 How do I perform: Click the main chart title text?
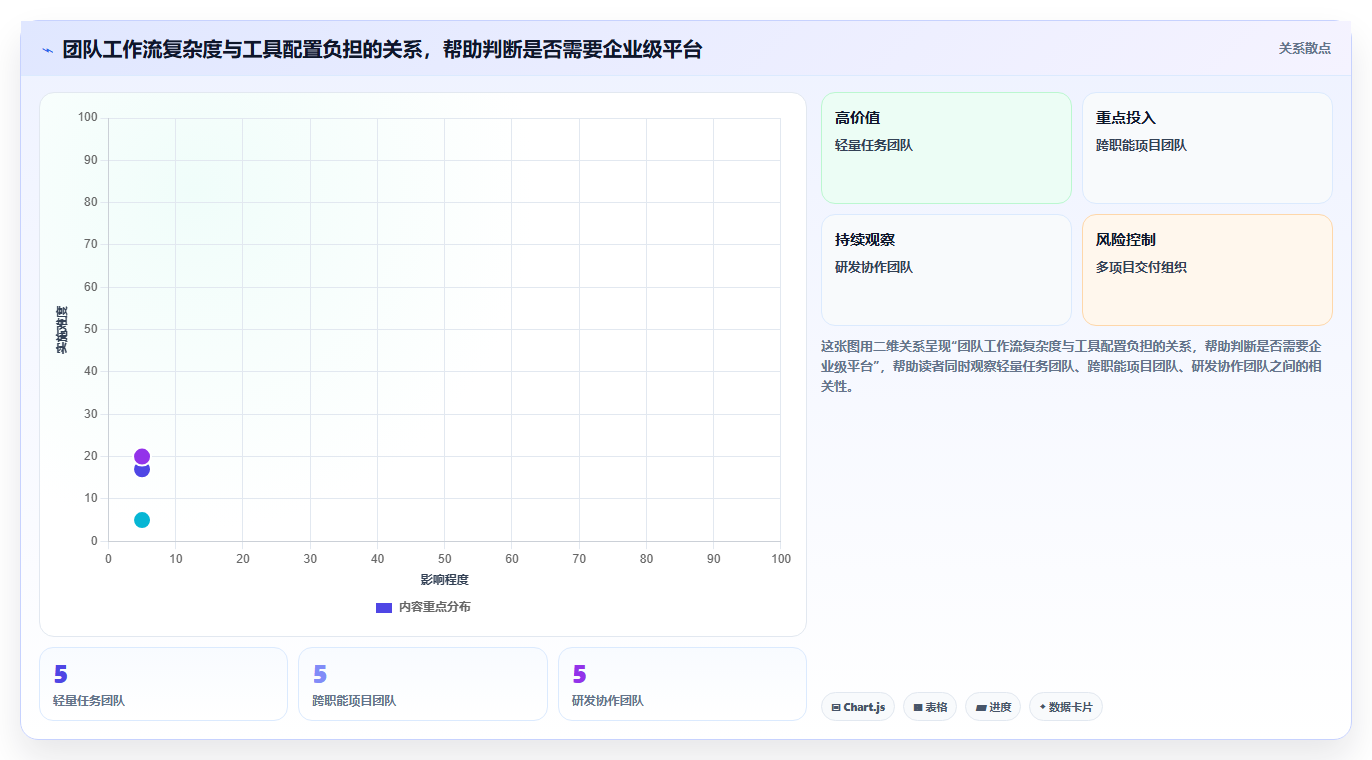point(382,49)
